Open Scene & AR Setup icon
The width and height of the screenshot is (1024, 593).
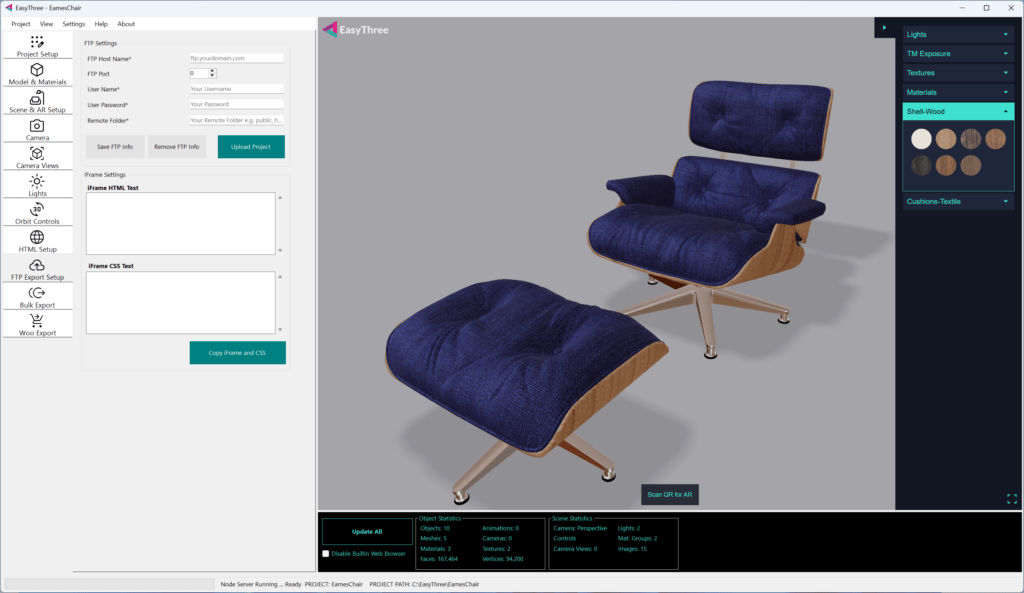pos(37,98)
